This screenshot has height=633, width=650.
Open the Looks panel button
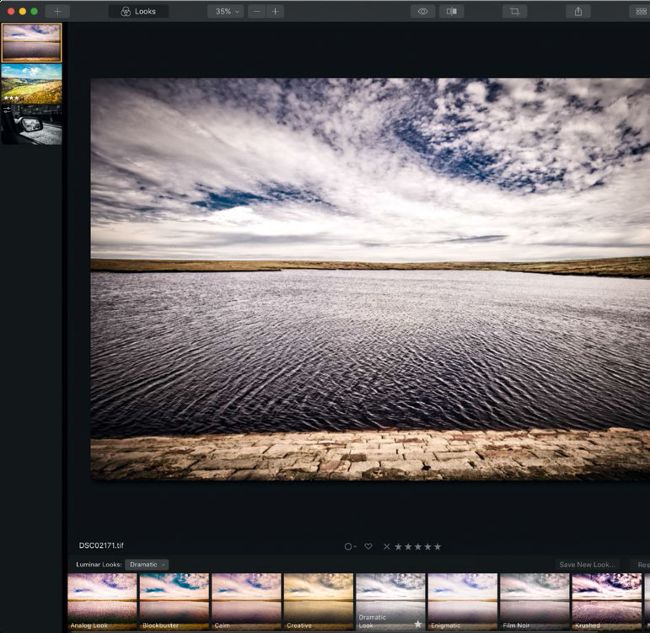pyautogui.click(x=138, y=11)
